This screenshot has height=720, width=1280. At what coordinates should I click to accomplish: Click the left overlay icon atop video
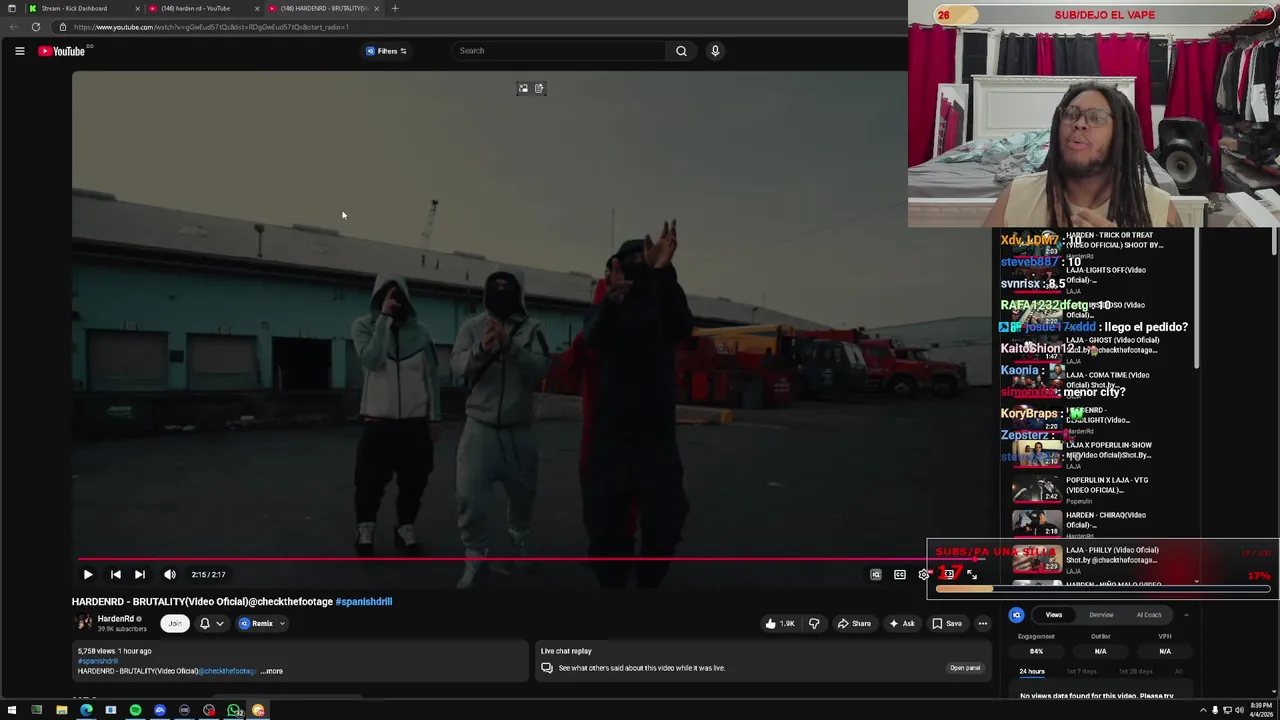523,89
